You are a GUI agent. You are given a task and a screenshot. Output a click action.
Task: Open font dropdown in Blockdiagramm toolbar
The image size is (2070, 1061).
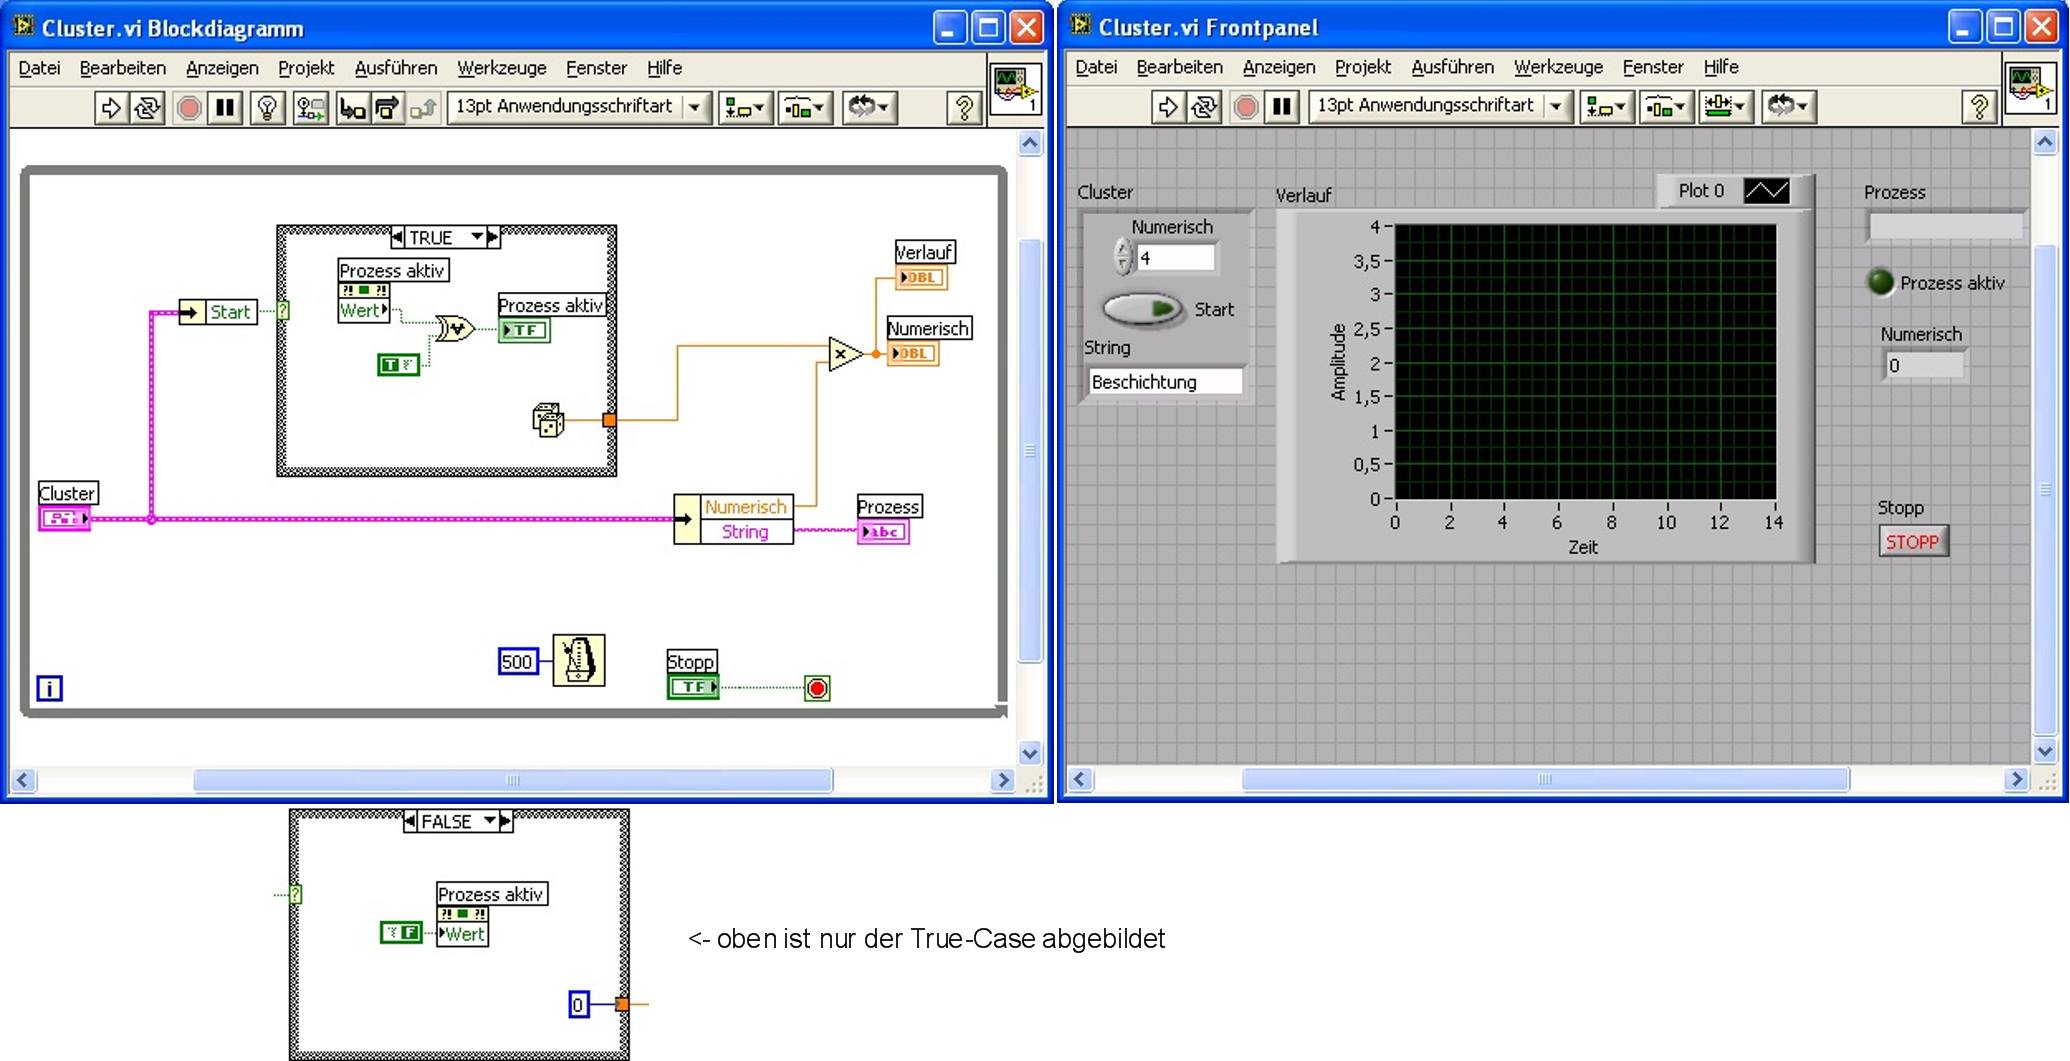point(580,107)
